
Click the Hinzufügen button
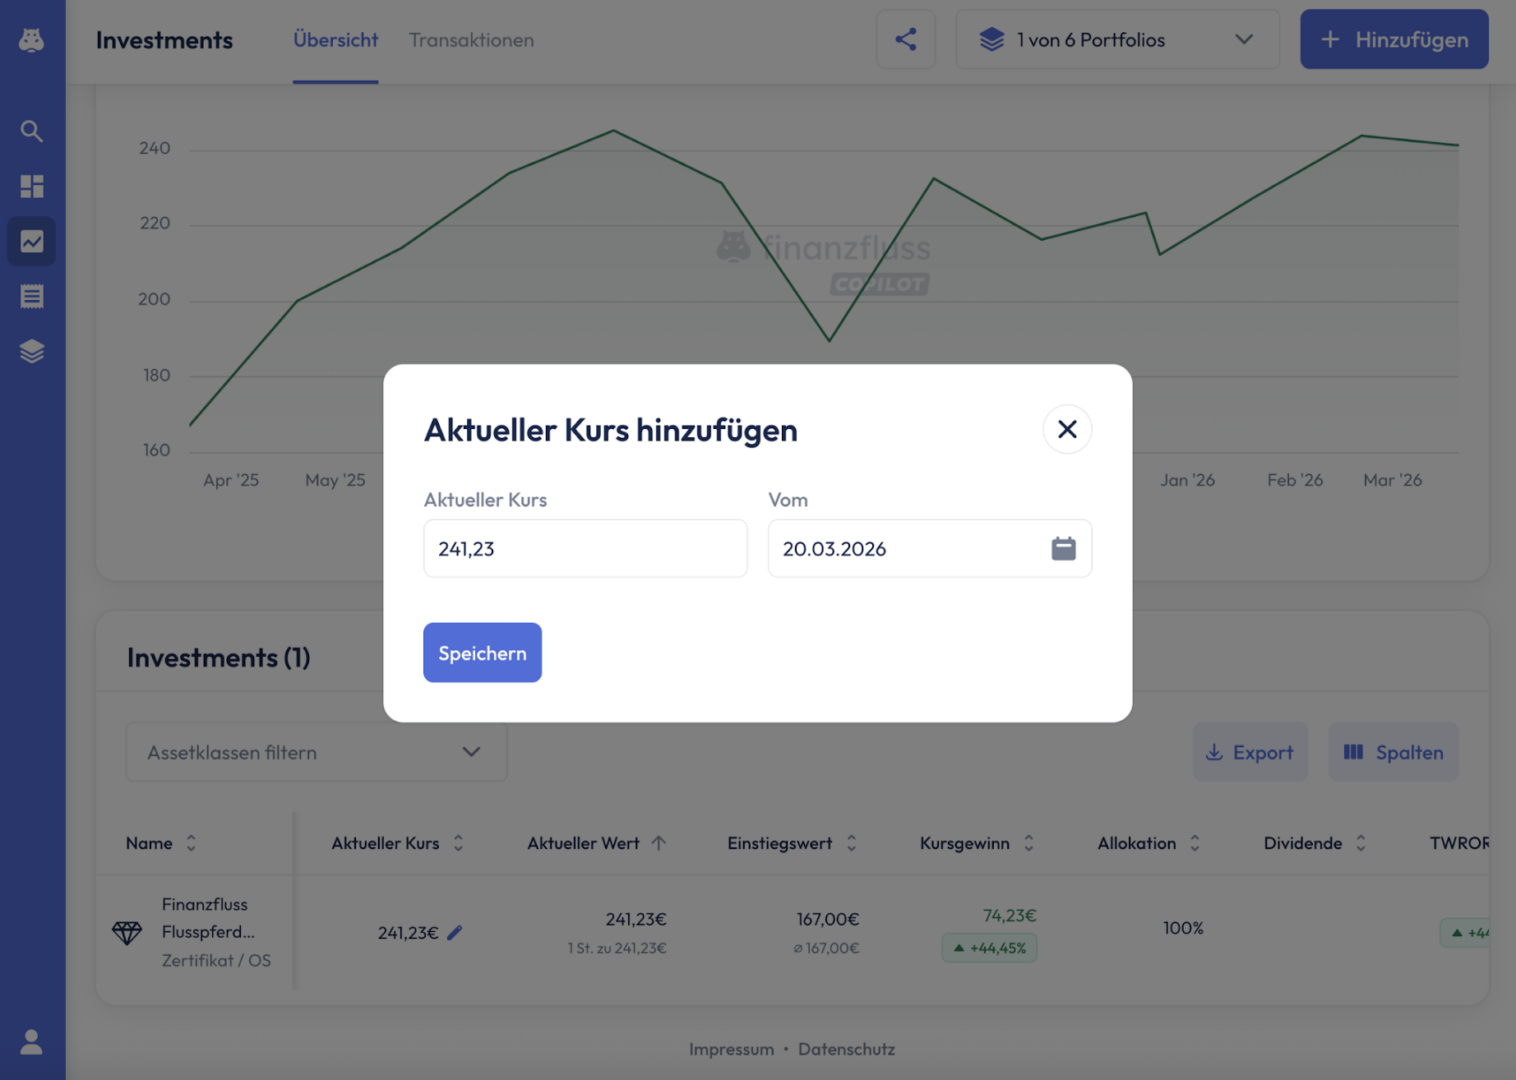[1393, 40]
